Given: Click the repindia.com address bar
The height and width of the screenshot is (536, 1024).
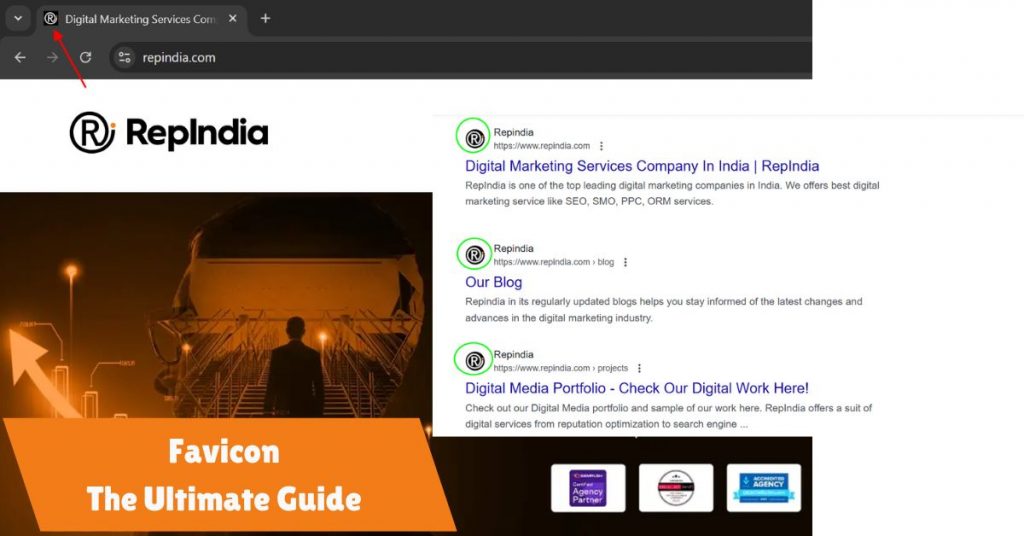Looking at the screenshot, I should [x=400, y=57].
